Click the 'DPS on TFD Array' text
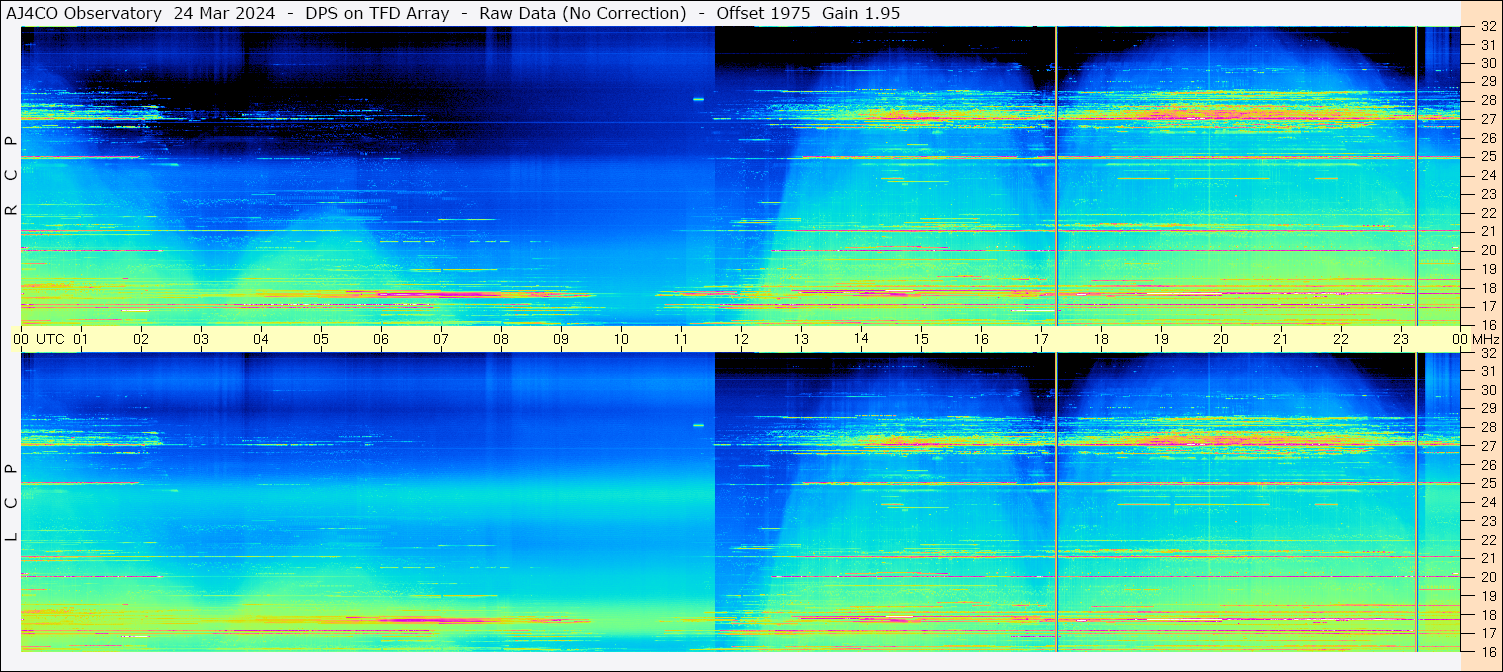 coord(376,13)
